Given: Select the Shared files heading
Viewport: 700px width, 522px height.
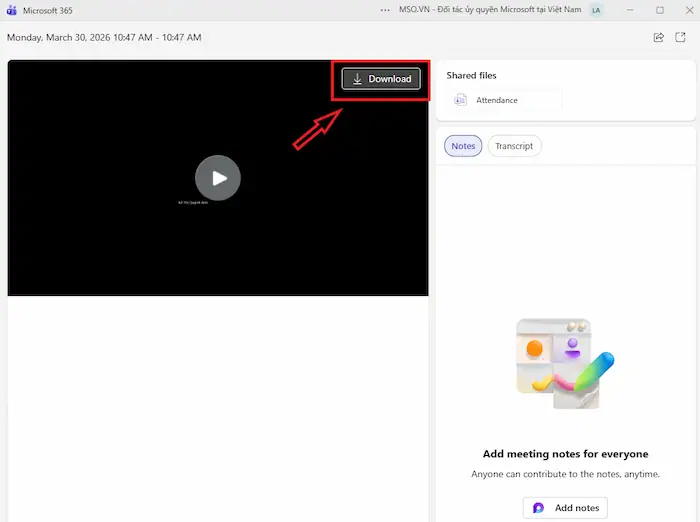Looking at the screenshot, I should point(471,75).
